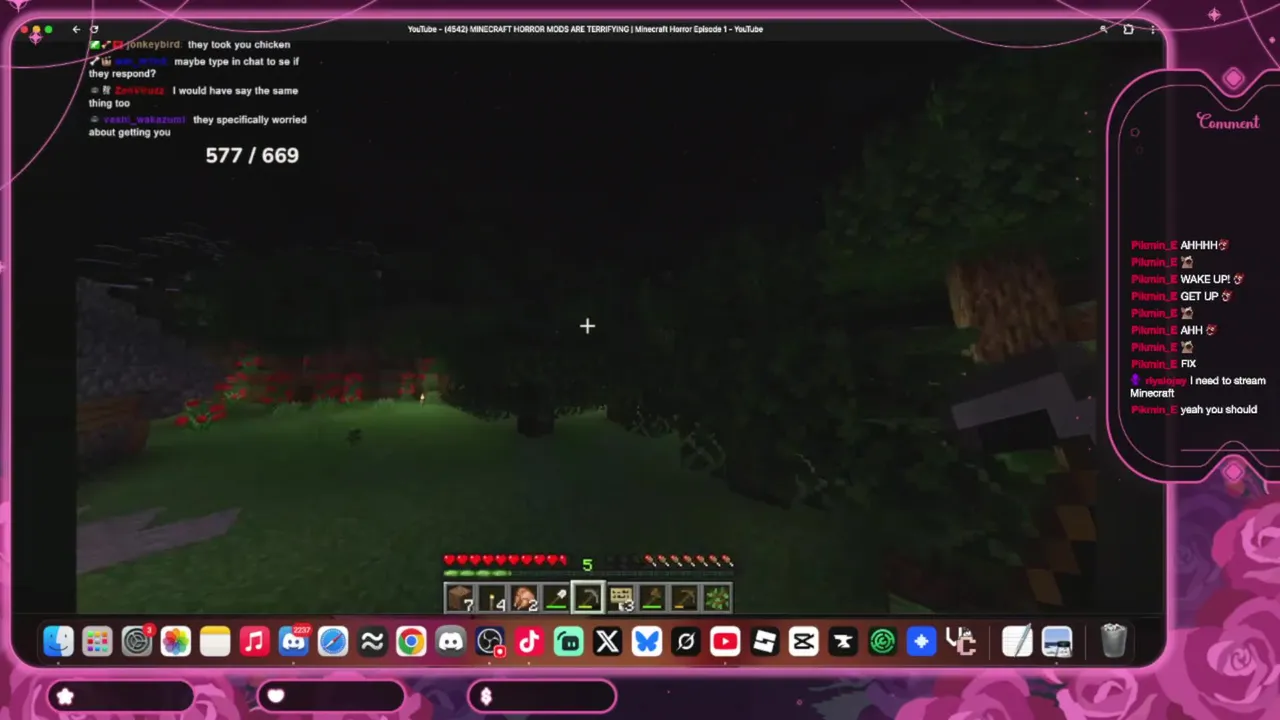
Task: Open the Roblox icon in dock
Action: pyautogui.click(x=765, y=641)
